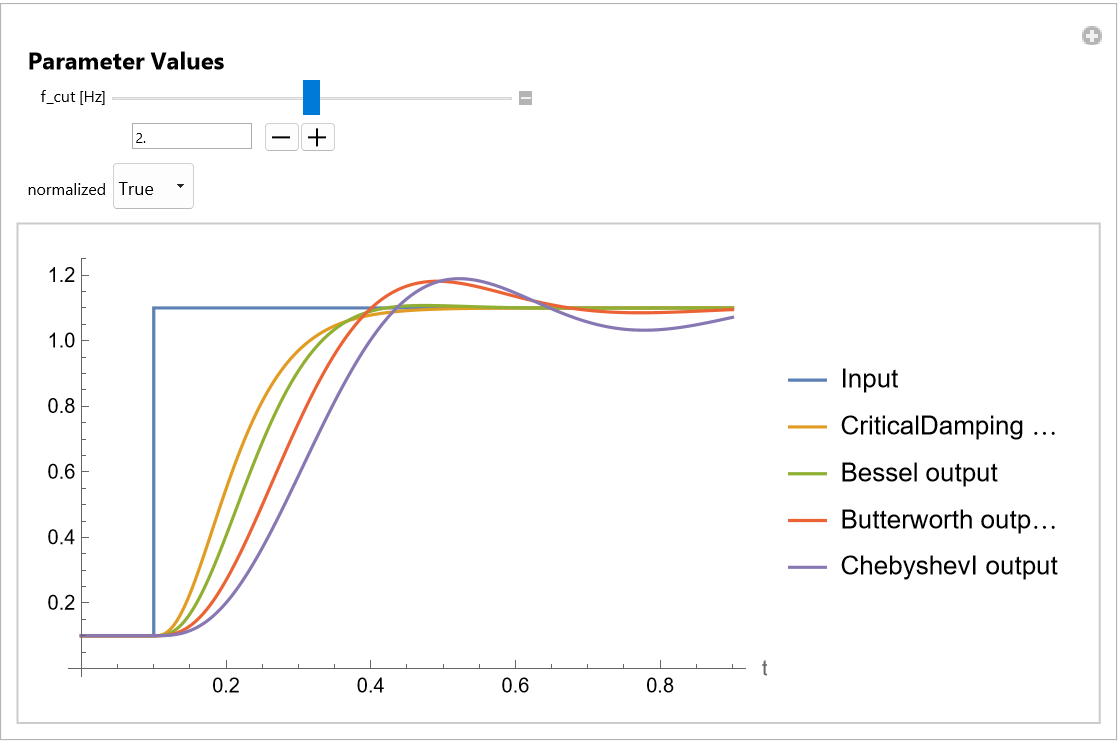The image size is (1118, 744).
Task: Click the "ChebyshevI output" legend label
Action: pyautogui.click(x=949, y=566)
